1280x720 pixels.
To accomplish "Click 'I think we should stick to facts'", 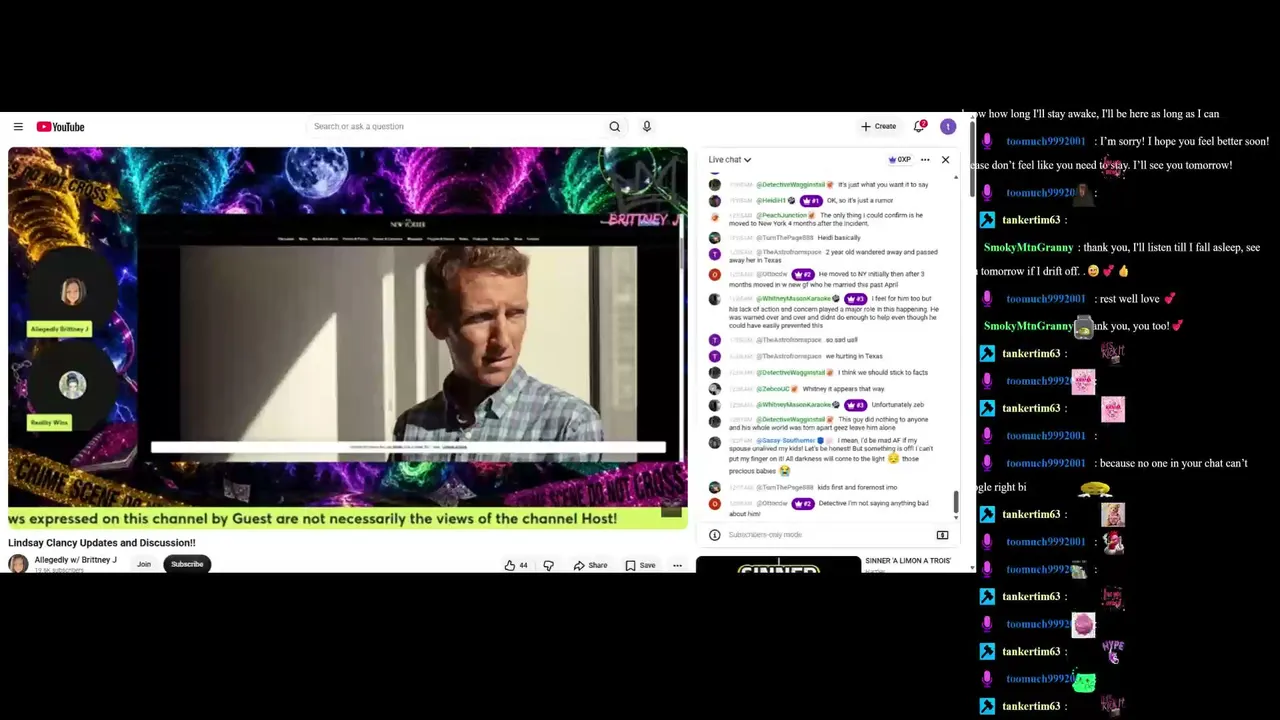I will 883,373.
